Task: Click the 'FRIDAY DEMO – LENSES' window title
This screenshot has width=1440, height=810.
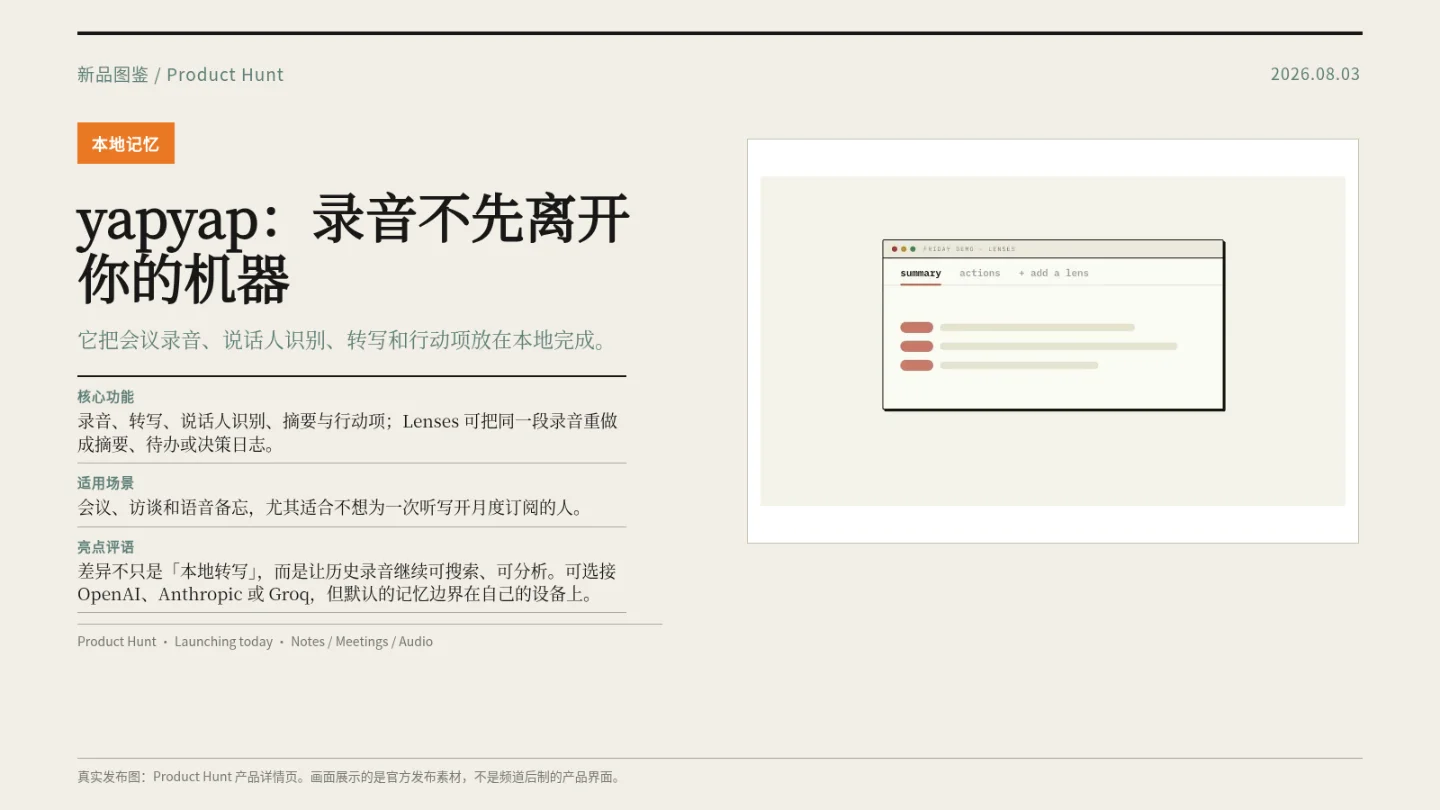Action: click(969, 249)
